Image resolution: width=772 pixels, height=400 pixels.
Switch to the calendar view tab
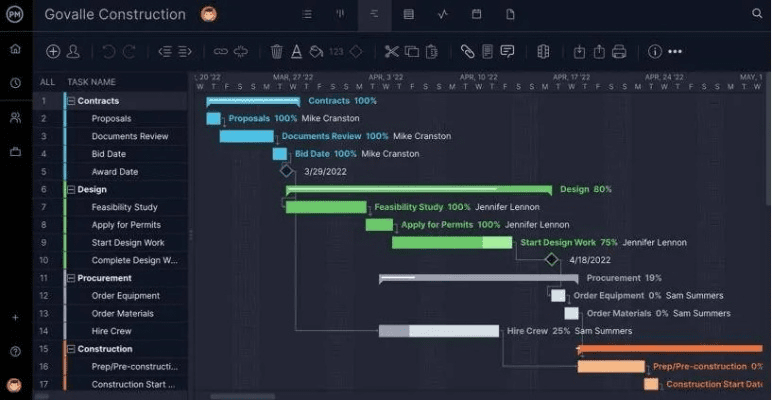(476, 14)
